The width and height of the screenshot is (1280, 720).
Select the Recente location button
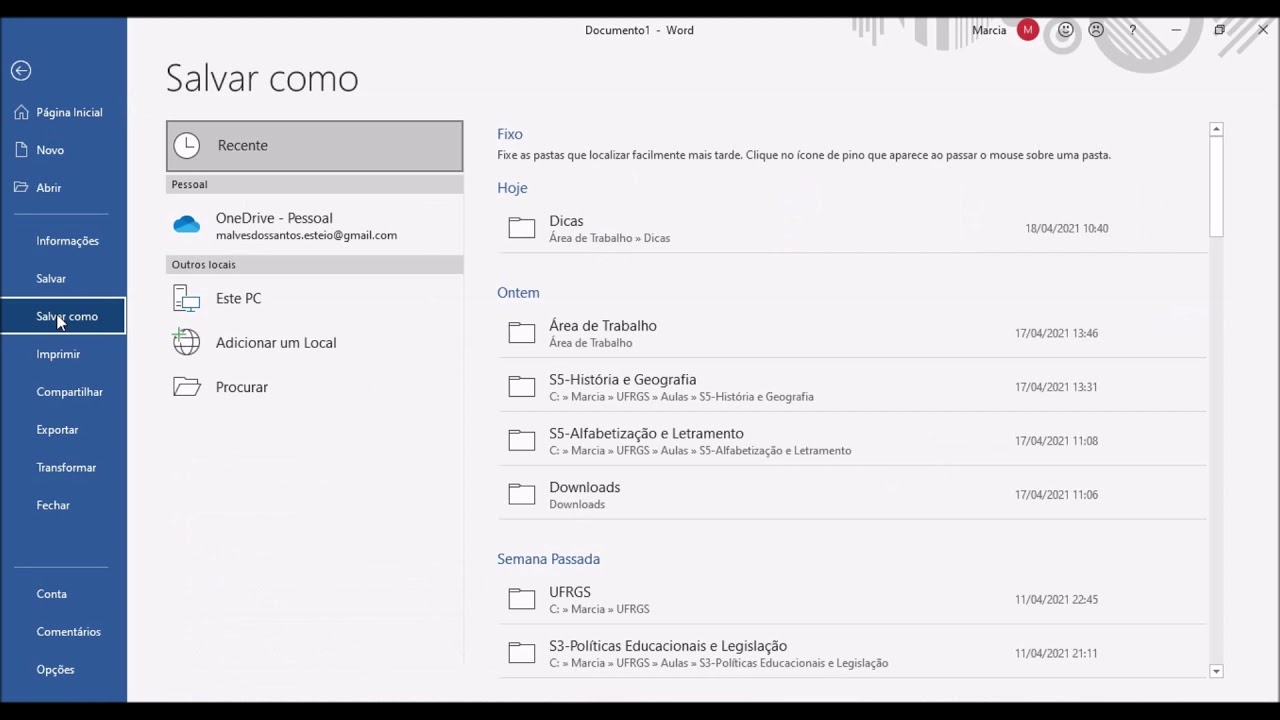coord(315,146)
